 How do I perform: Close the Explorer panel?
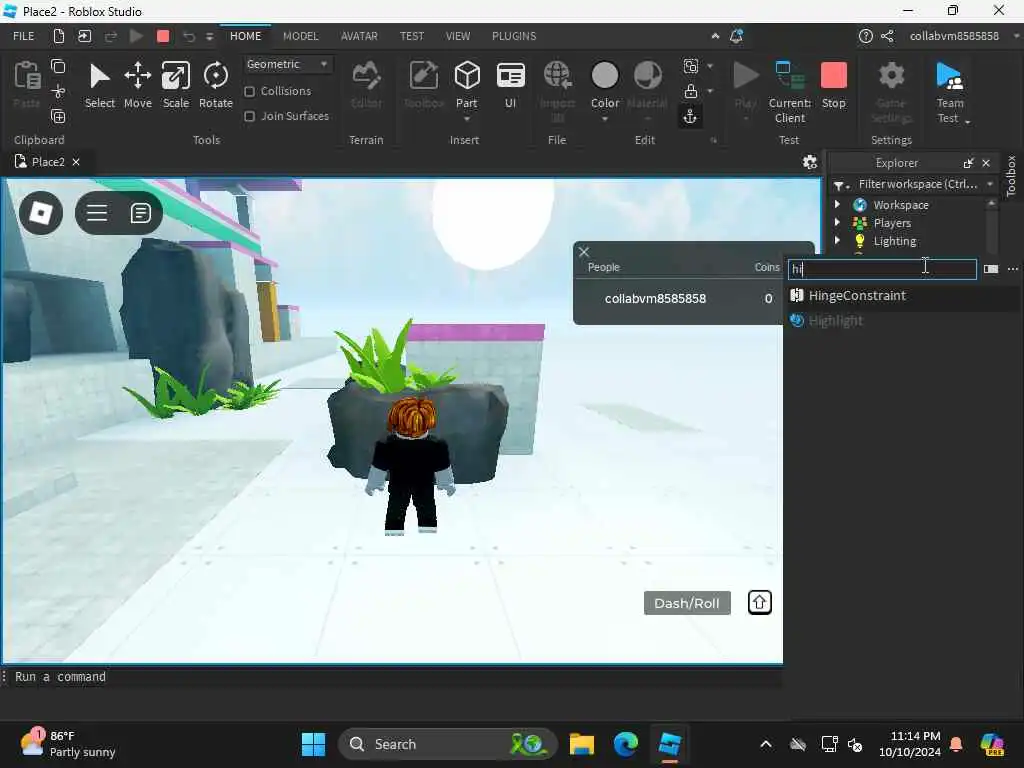click(x=986, y=163)
